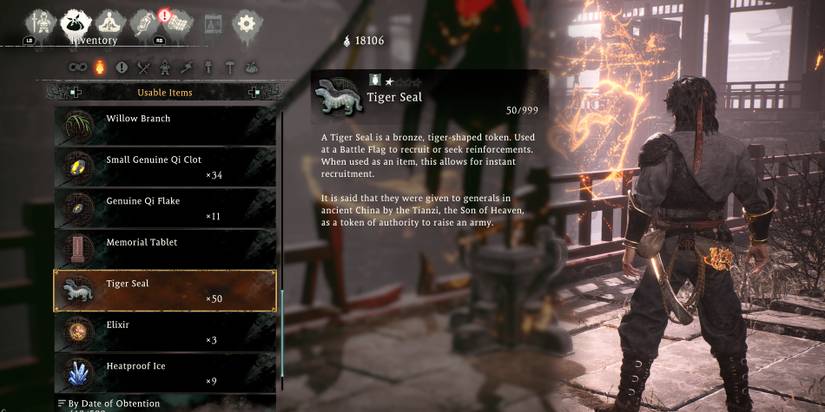
Task: Choose the Genuine Qi Flake entry
Action: [x=165, y=208]
